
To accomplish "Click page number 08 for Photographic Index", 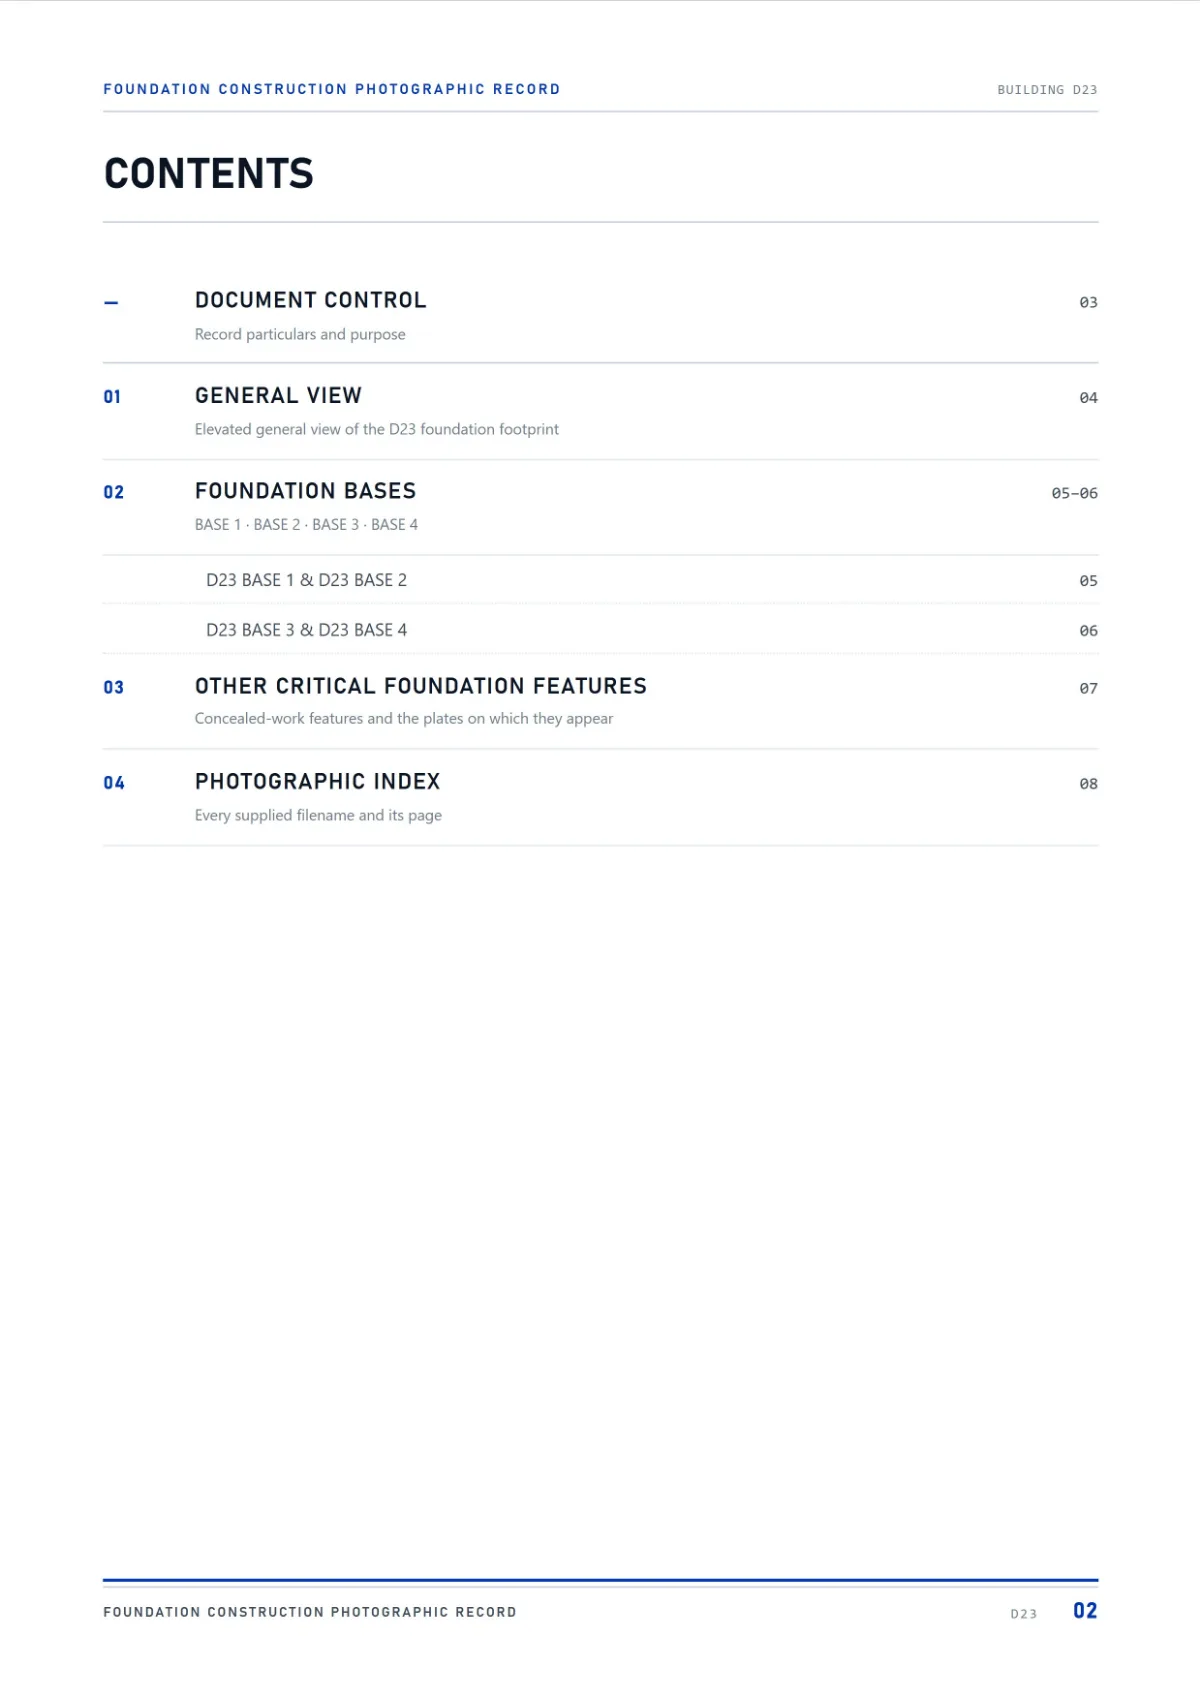I will click(1088, 784).
